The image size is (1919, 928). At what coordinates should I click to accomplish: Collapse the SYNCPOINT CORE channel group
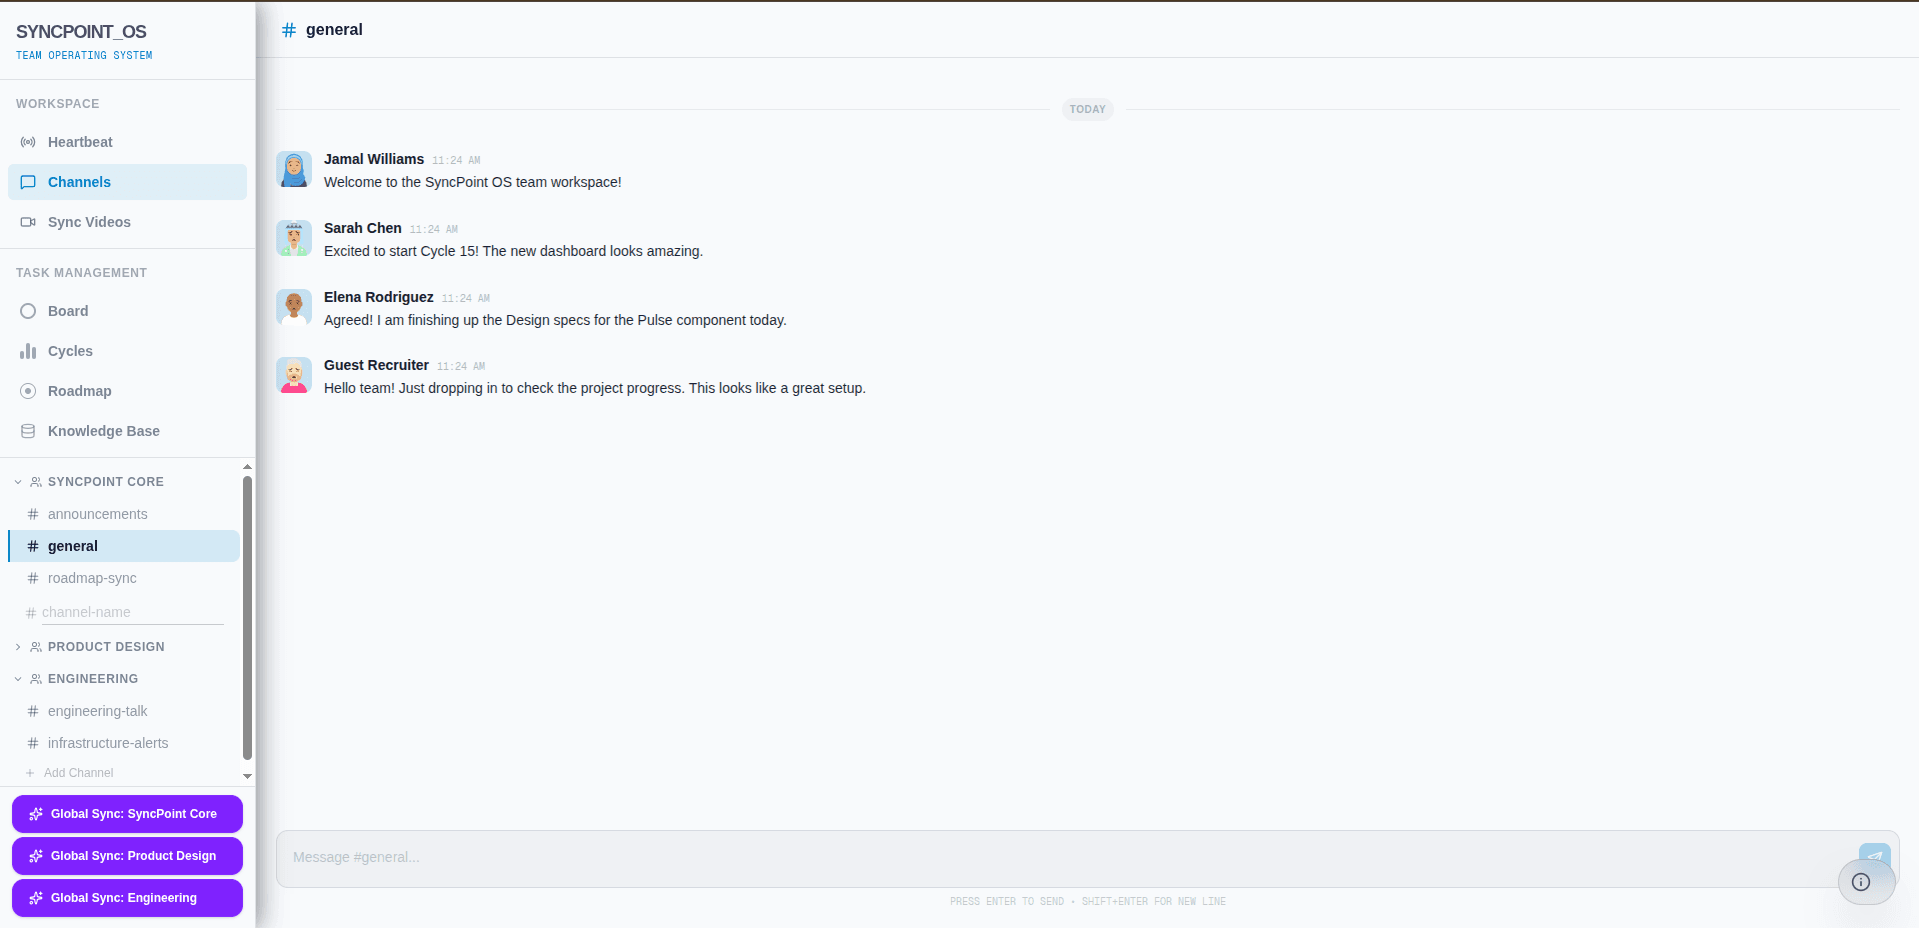(x=17, y=481)
